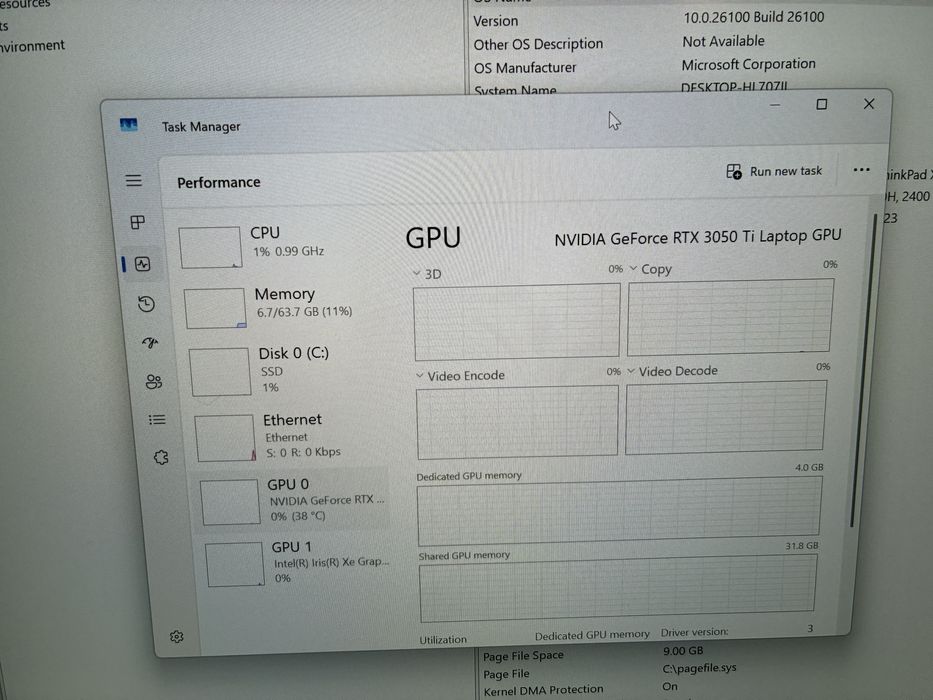Click Other OS Description in System Information

(538, 44)
